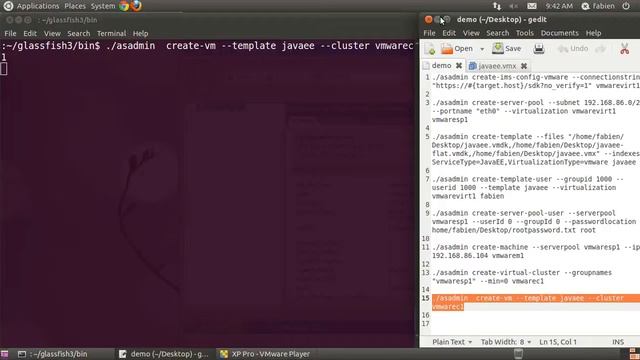Open the Terminal menu in terminal window
Screen dimensions: 640x360
(111, 33)
